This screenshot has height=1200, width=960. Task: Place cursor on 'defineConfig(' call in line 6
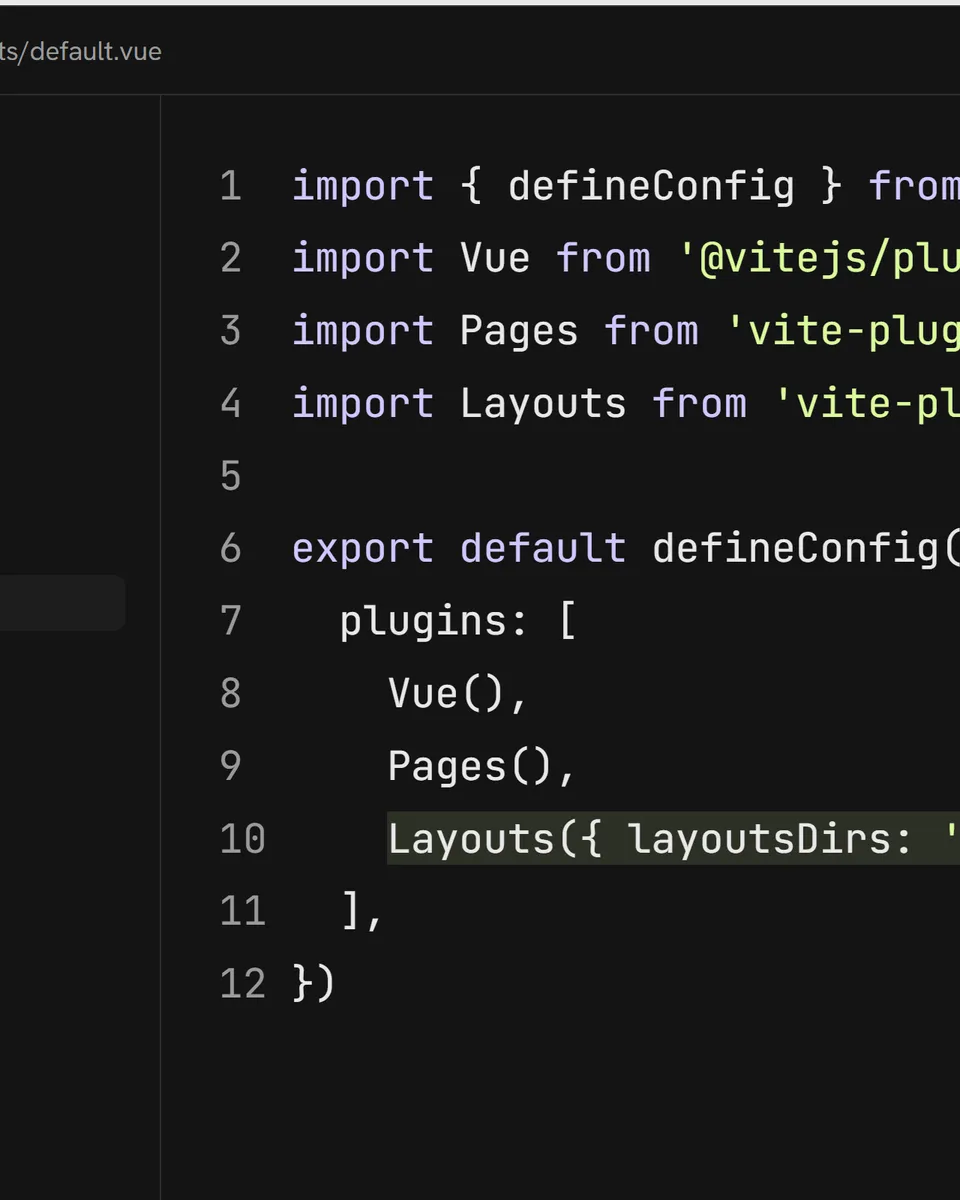point(806,548)
